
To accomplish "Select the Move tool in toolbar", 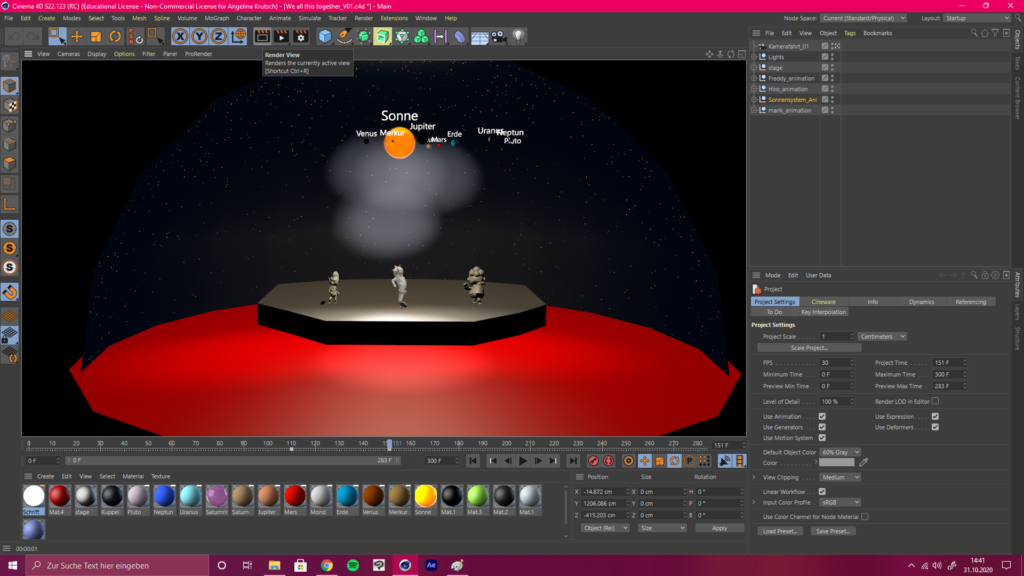I will tap(77, 37).
